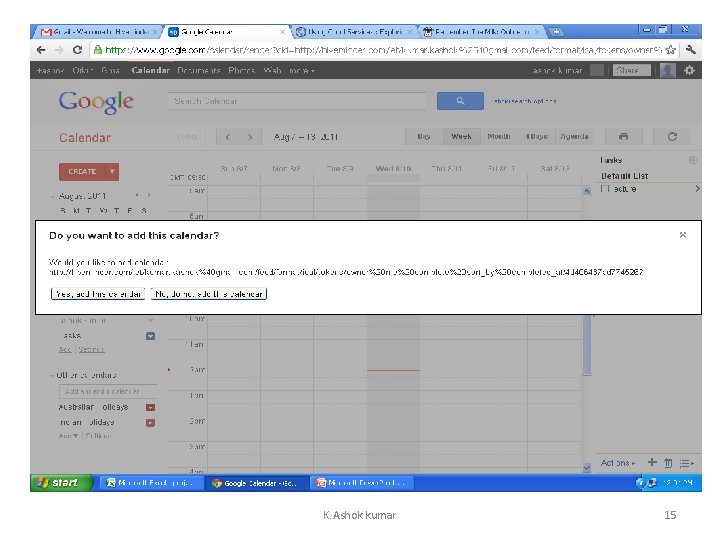Viewport: 720px width, 540px height.
Task: Click the scroll down arrow of calendar
Action: [587, 468]
